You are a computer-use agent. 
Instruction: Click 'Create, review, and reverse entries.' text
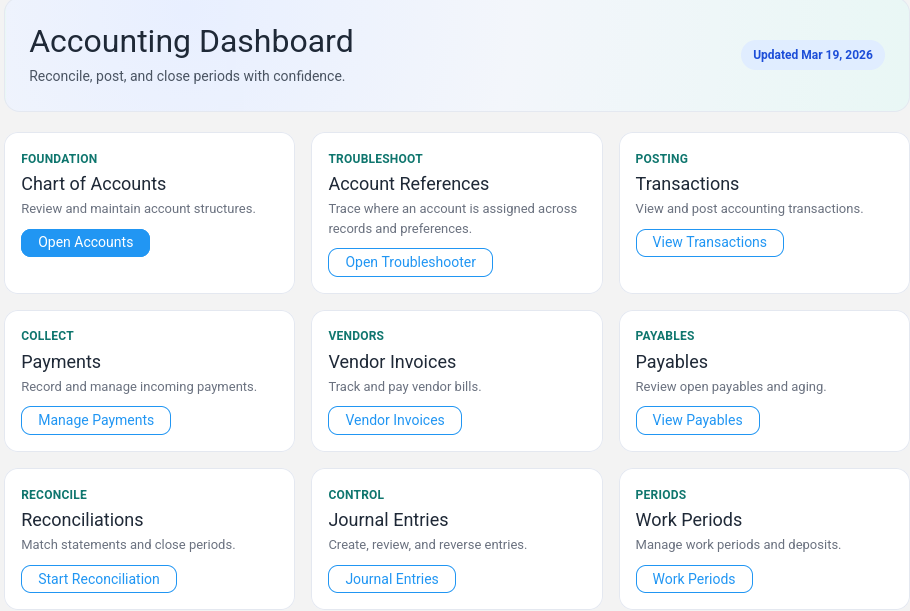428,545
